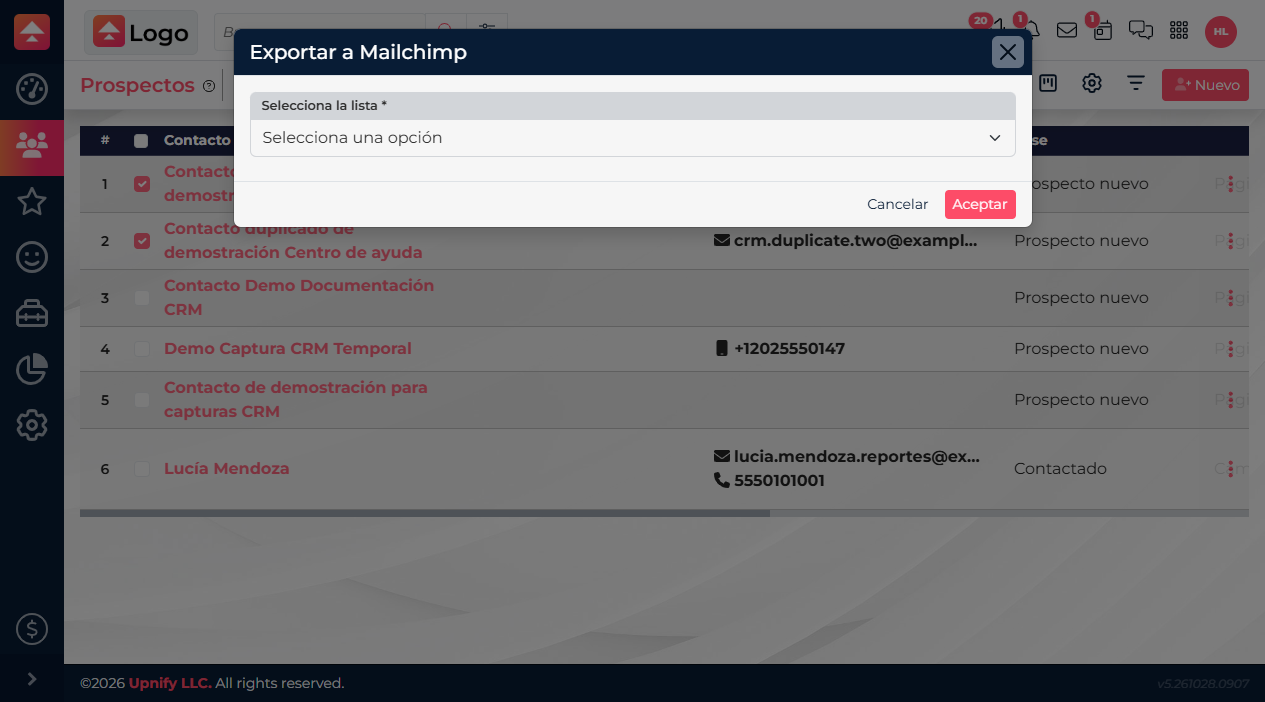Open Demo Captura CRM Temporal contact
This screenshot has width=1265, height=702.
click(288, 349)
